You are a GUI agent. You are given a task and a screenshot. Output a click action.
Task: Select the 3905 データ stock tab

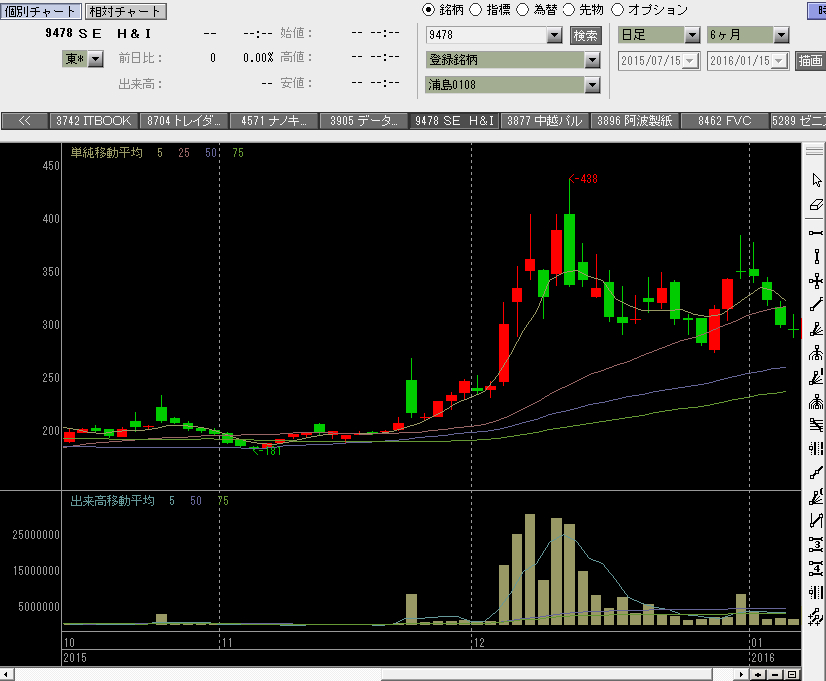tap(364, 121)
